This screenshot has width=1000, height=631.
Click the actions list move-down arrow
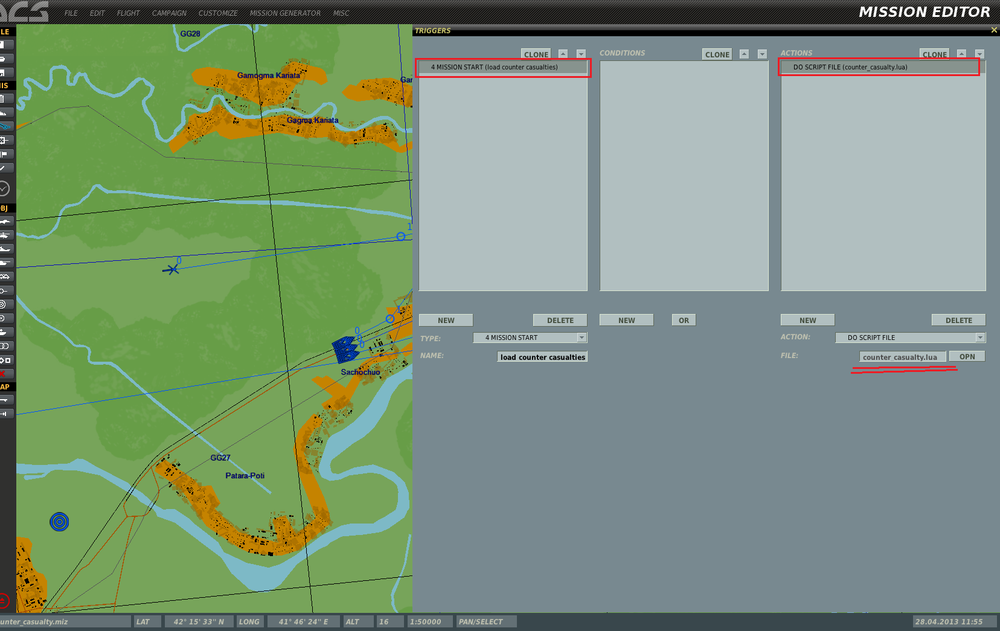pyautogui.click(x=979, y=54)
